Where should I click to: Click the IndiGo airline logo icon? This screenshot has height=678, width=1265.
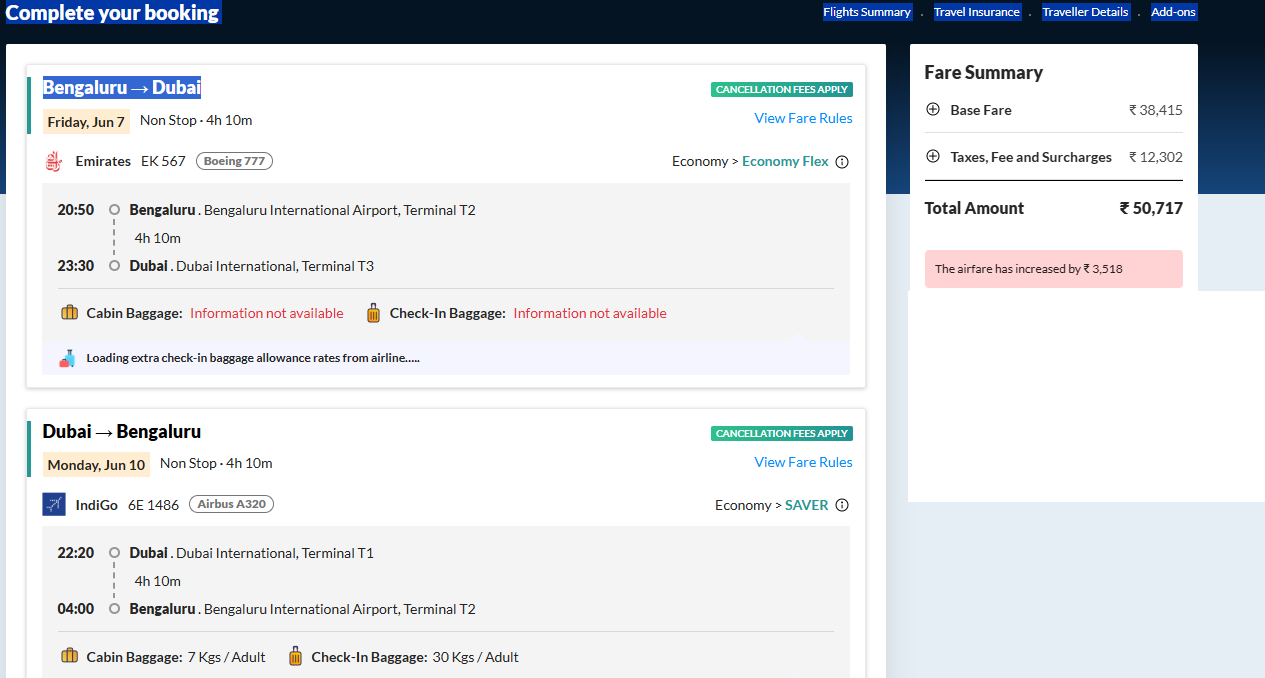tap(54, 505)
